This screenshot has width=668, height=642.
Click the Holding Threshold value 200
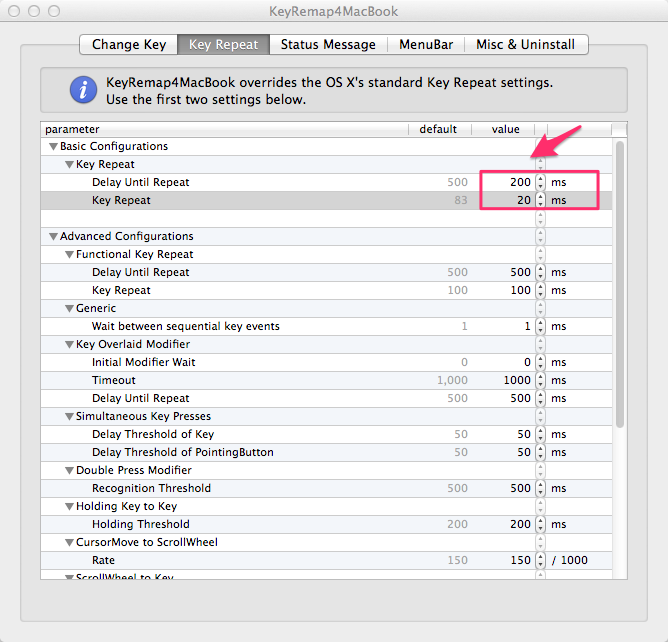click(520, 524)
